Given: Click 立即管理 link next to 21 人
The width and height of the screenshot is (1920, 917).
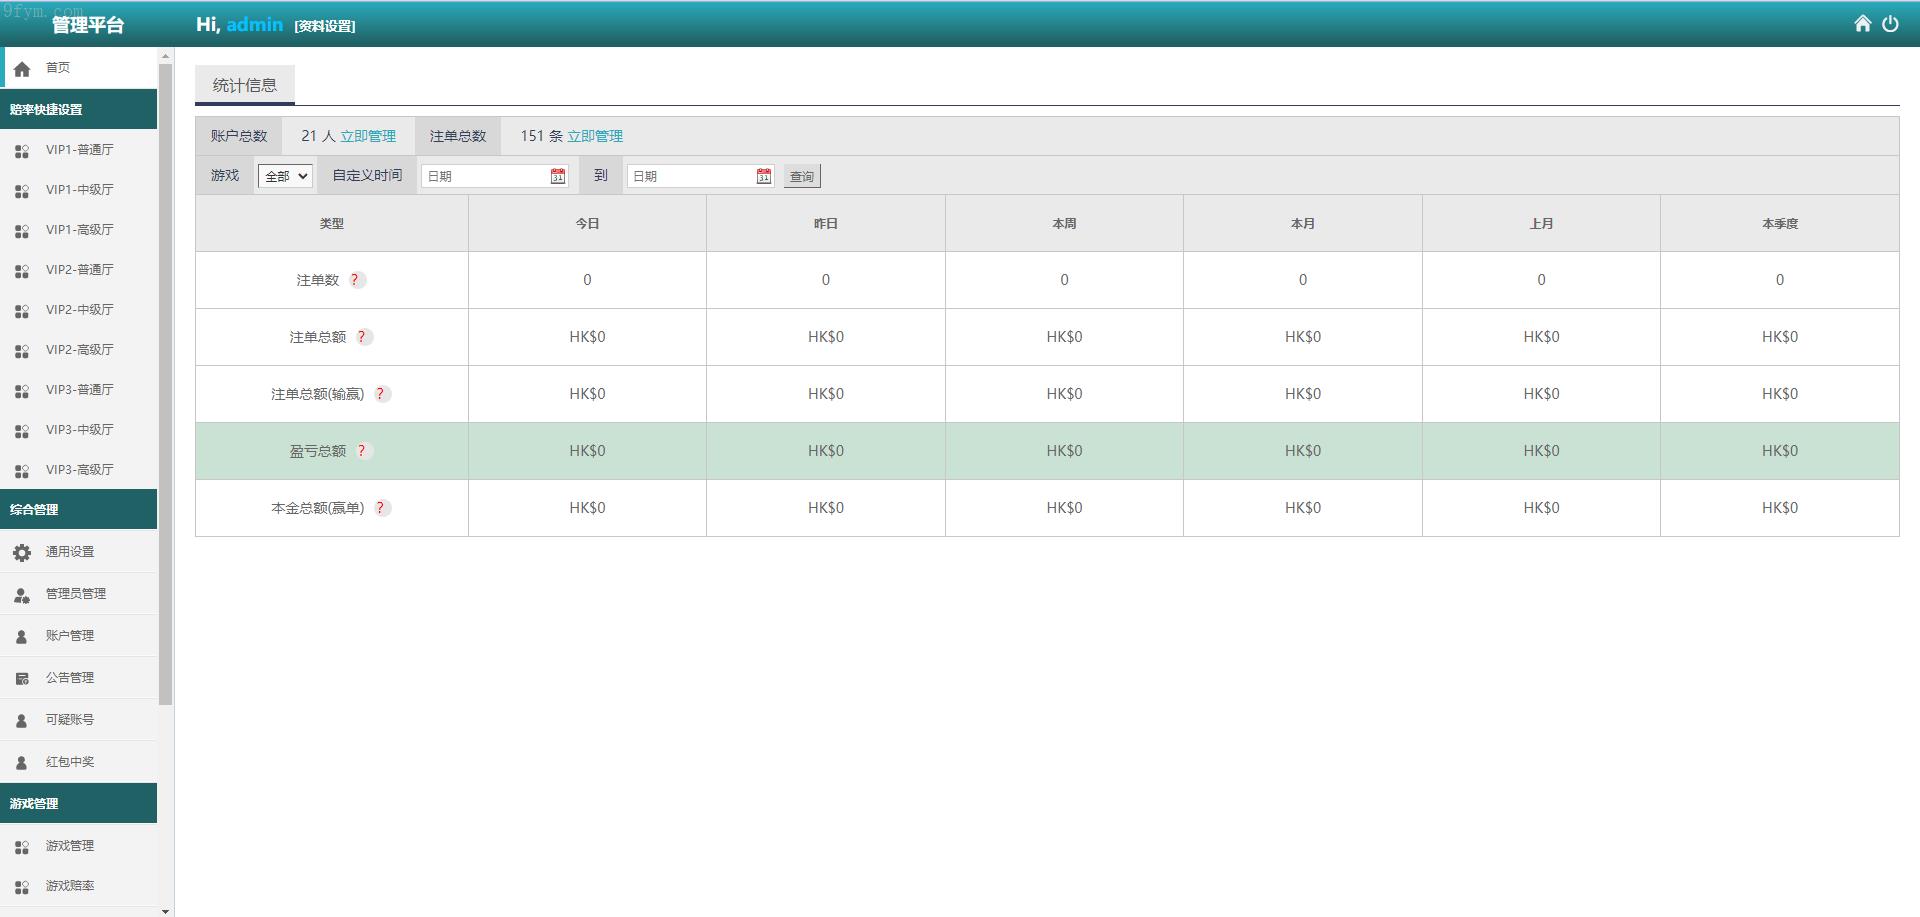Looking at the screenshot, I should click(368, 136).
